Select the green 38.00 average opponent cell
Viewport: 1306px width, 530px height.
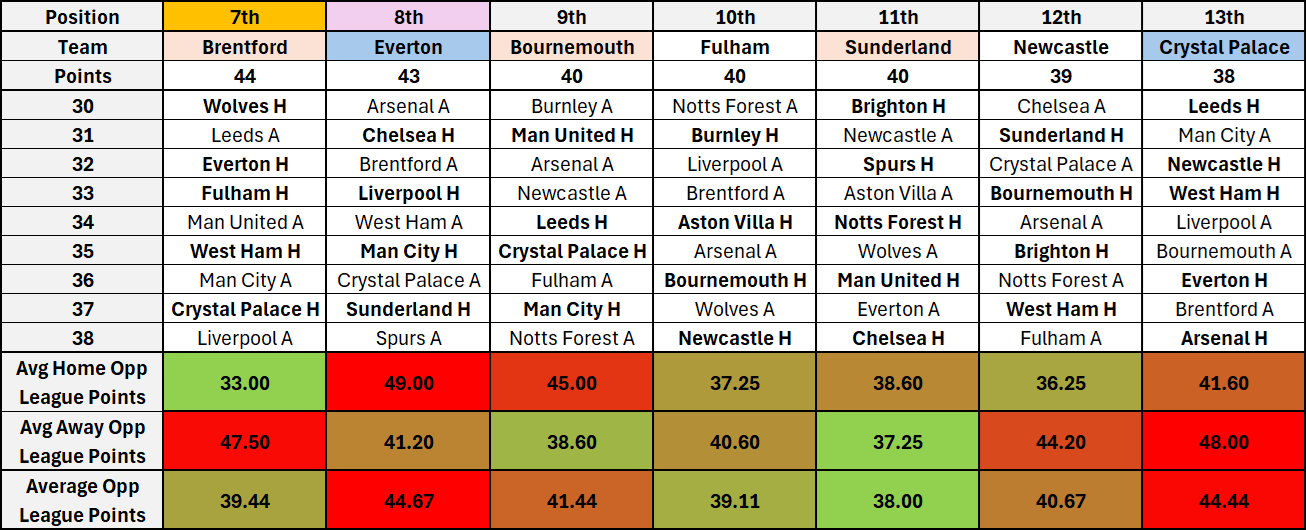pyautogui.click(x=897, y=500)
